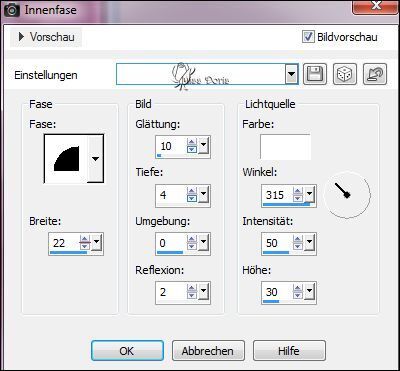Expand the Vorschau preview triangle
This screenshot has width=400, height=371.
pyautogui.click(x=21, y=37)
